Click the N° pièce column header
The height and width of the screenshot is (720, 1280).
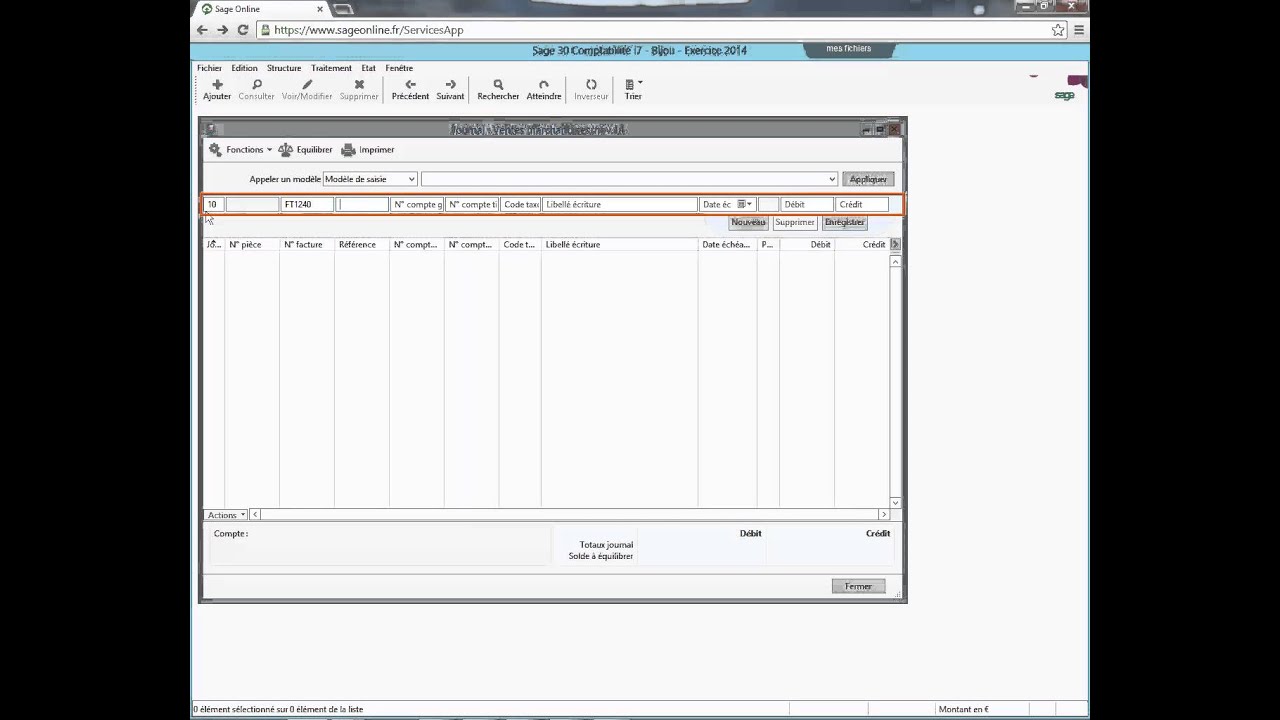(252, 244)
